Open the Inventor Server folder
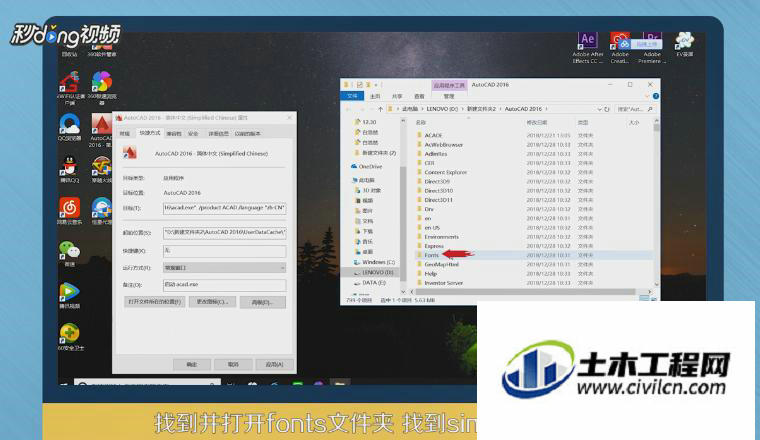 pyautogui.click(x=443, y=283)
